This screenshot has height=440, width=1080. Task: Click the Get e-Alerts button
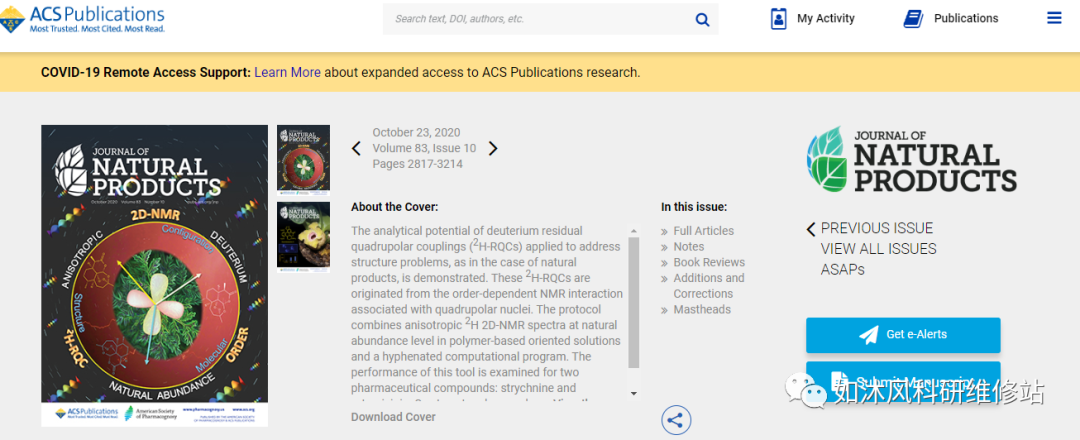pos(903,335)
